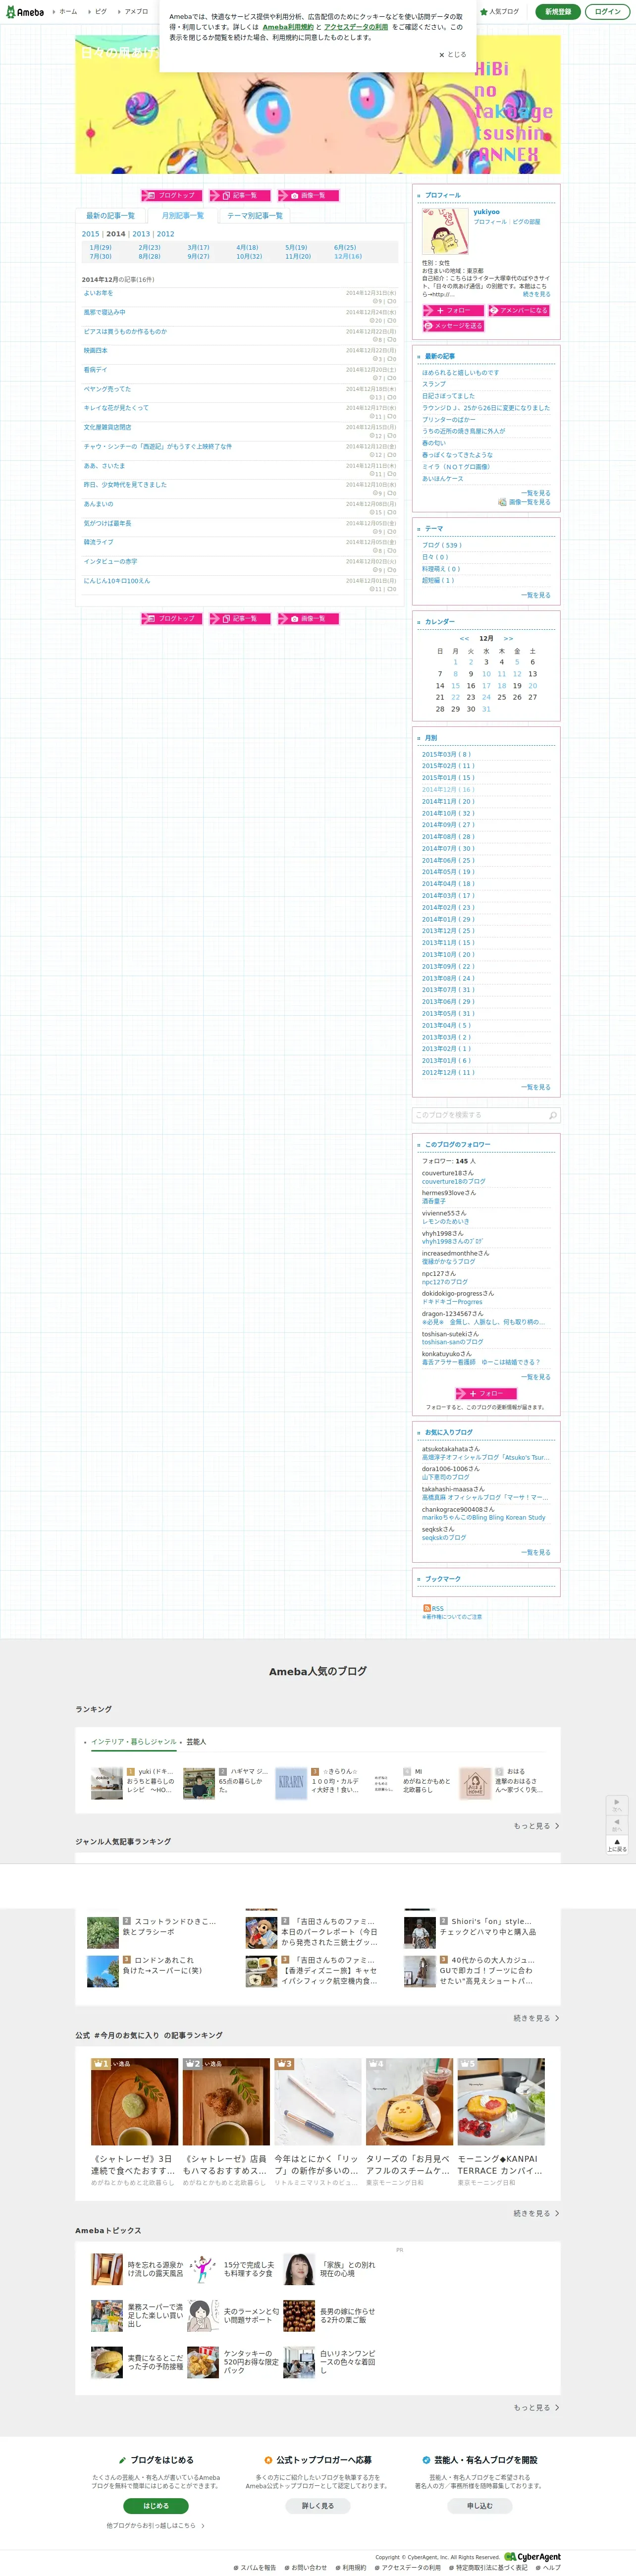Open monthly archive 2015年03月 ( 8 )

[x=446, y=754]
